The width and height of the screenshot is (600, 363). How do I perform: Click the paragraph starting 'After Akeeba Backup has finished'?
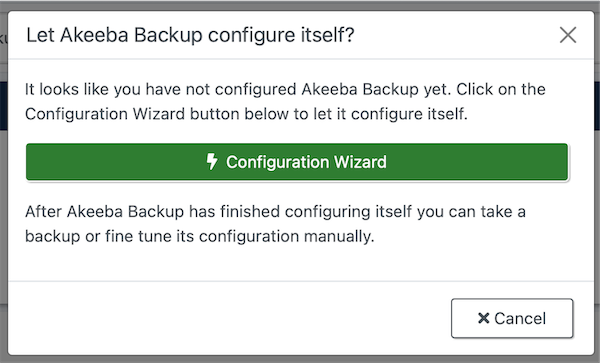pyautogui.click(x=275, y=224)
